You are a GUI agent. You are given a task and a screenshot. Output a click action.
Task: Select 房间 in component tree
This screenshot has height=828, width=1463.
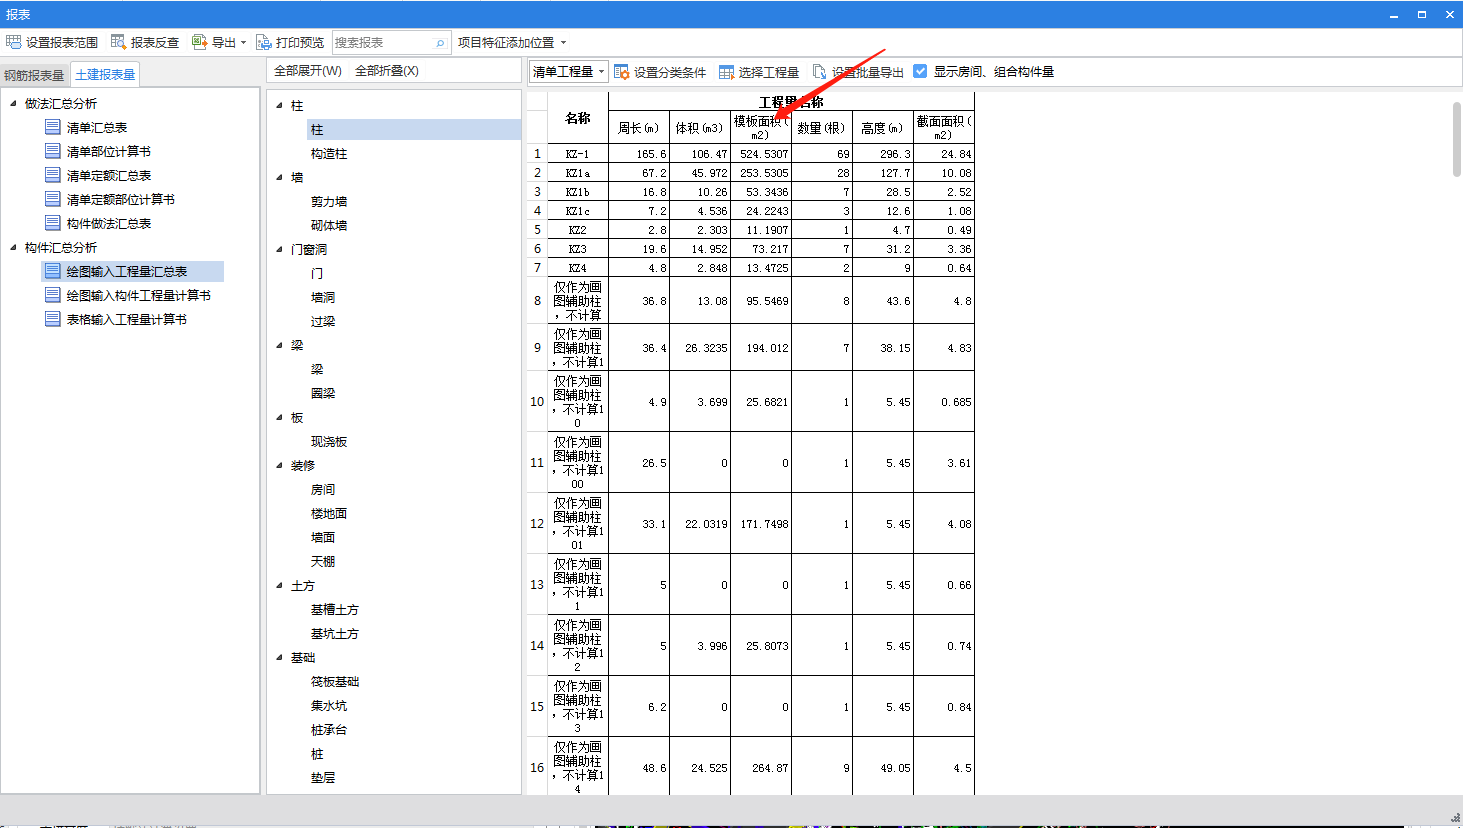tap(323, 489)
